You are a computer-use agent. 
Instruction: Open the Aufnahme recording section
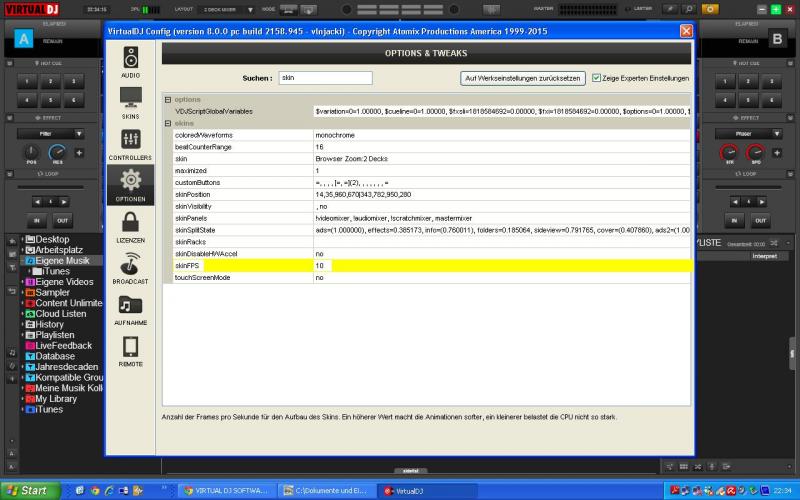click(x=131, y=309)
